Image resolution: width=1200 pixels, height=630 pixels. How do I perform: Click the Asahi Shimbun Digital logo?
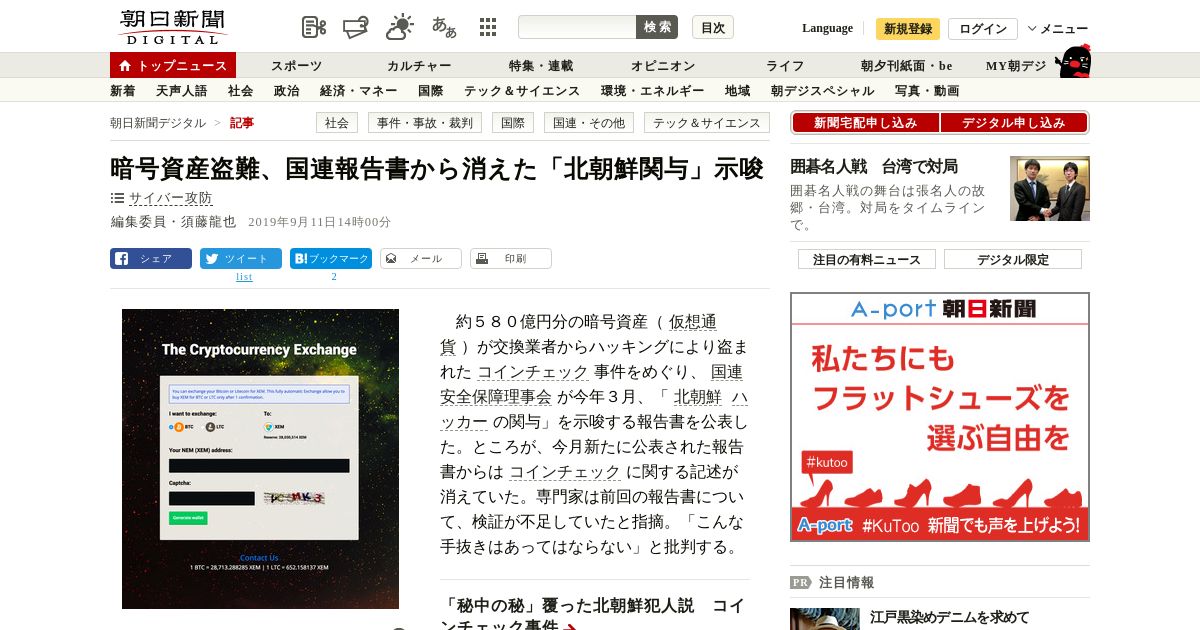[172, 27]
